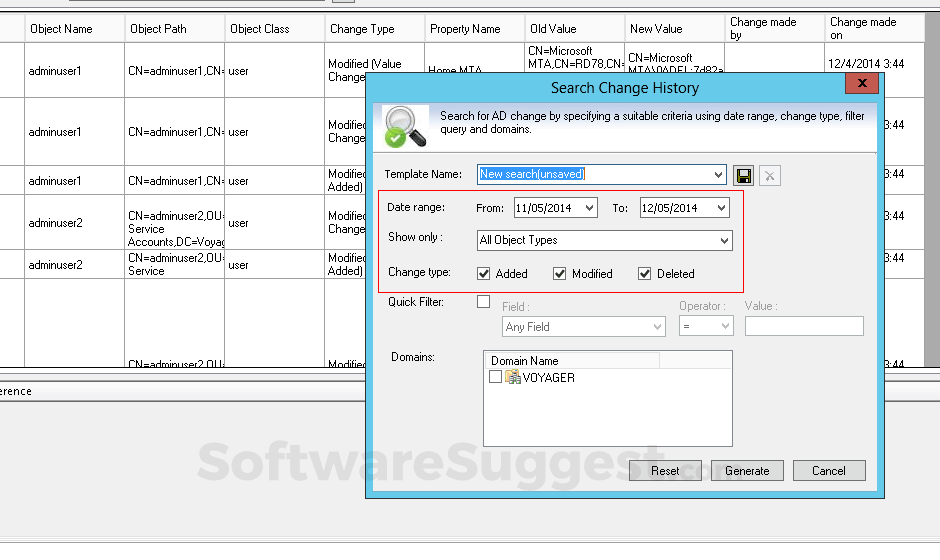Select first adminuser1 row in grid
Screen dimensions: 940x560
(x=74, y=70)
